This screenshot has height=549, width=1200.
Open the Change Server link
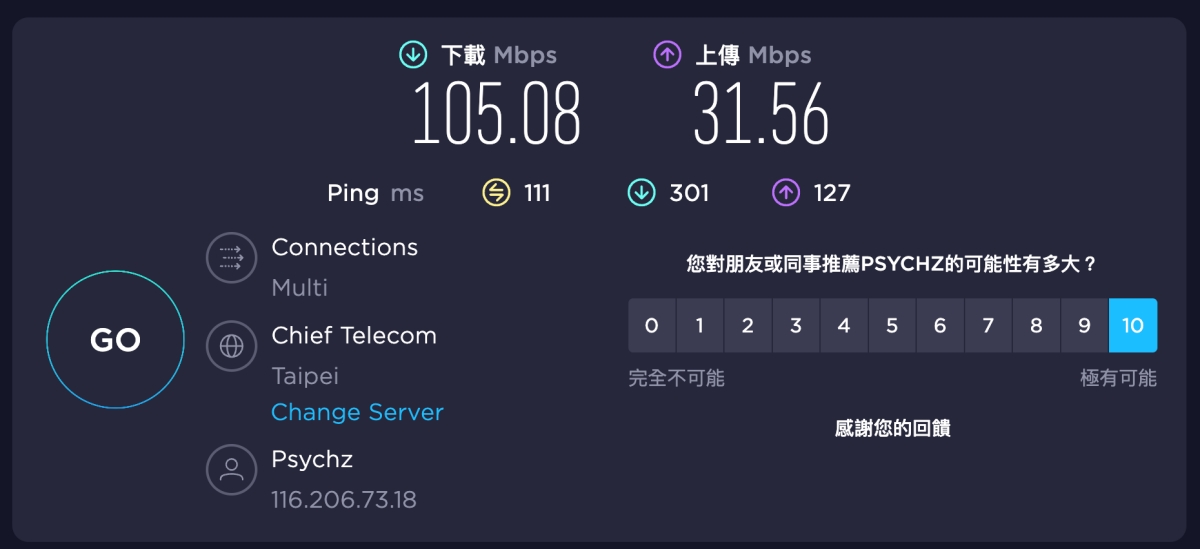[x=357, y=412]
